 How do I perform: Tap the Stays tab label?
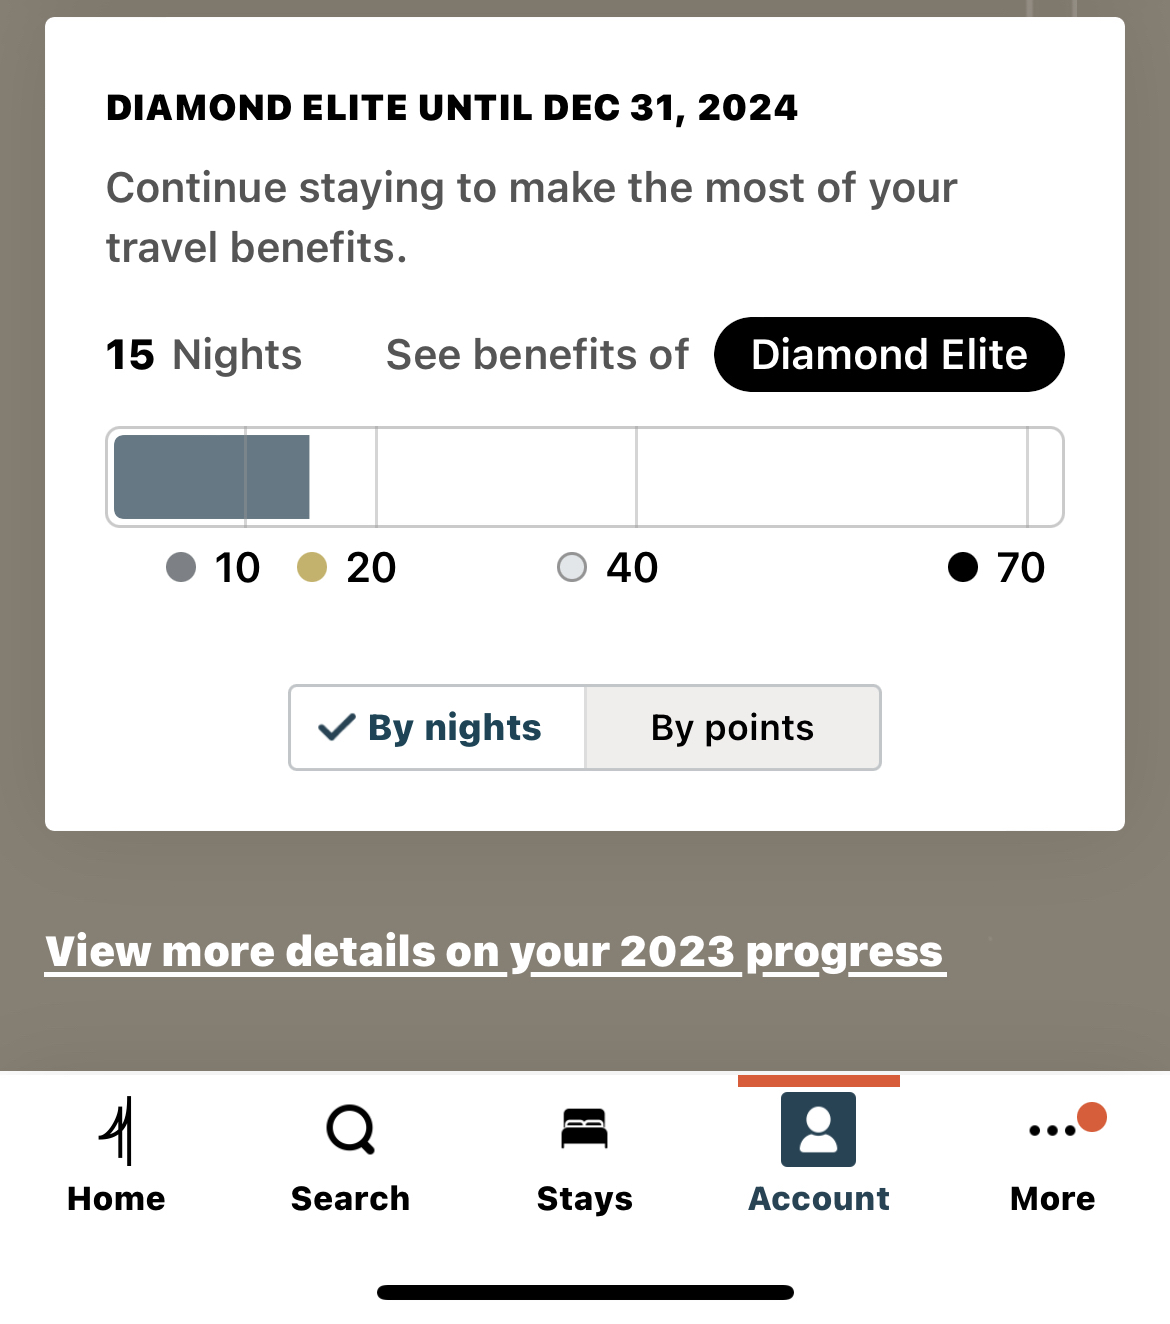click(585, 1198)
